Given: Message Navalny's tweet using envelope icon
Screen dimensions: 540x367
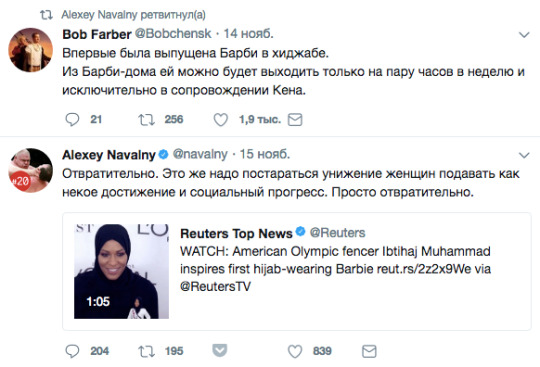Looking at the screenshot, I should 369,352.
